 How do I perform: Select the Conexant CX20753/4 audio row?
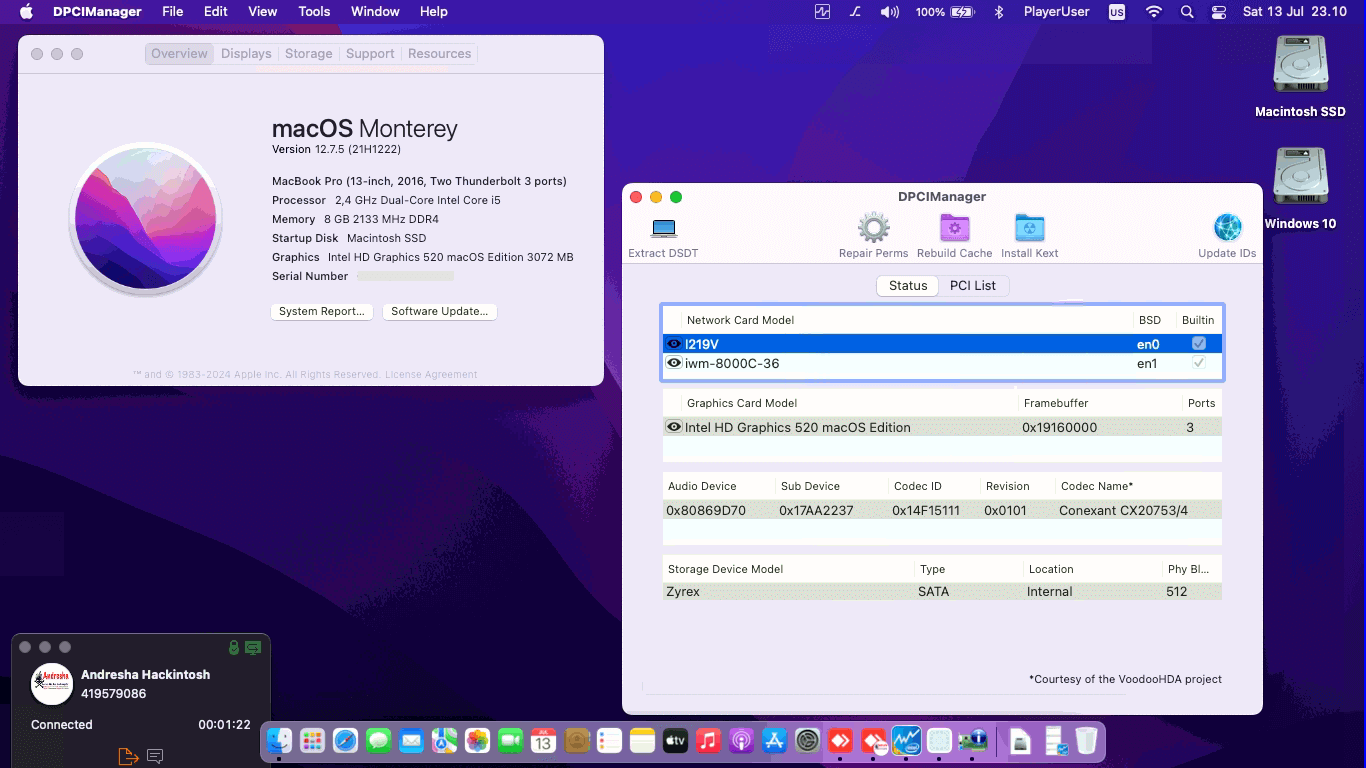pos(942,510)
